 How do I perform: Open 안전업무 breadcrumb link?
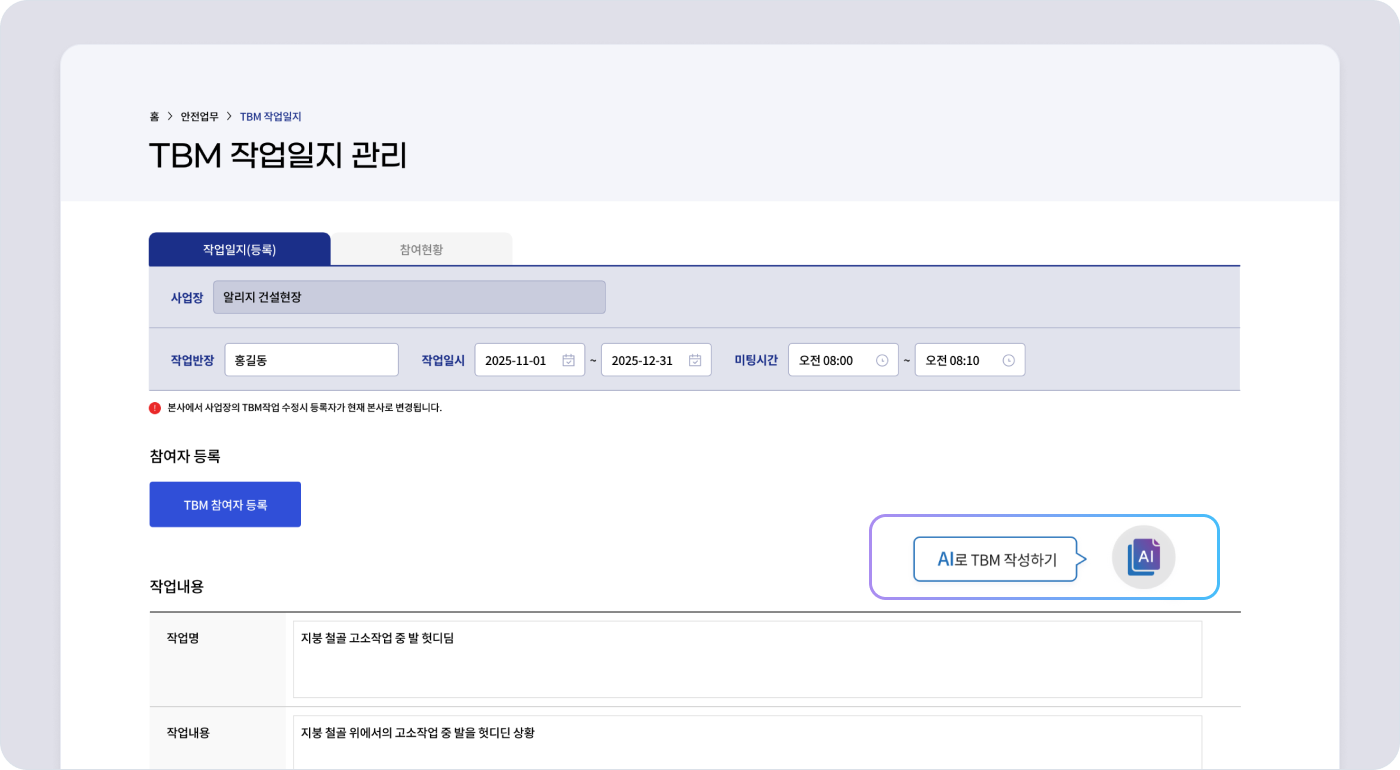click(x=199, y=117)
